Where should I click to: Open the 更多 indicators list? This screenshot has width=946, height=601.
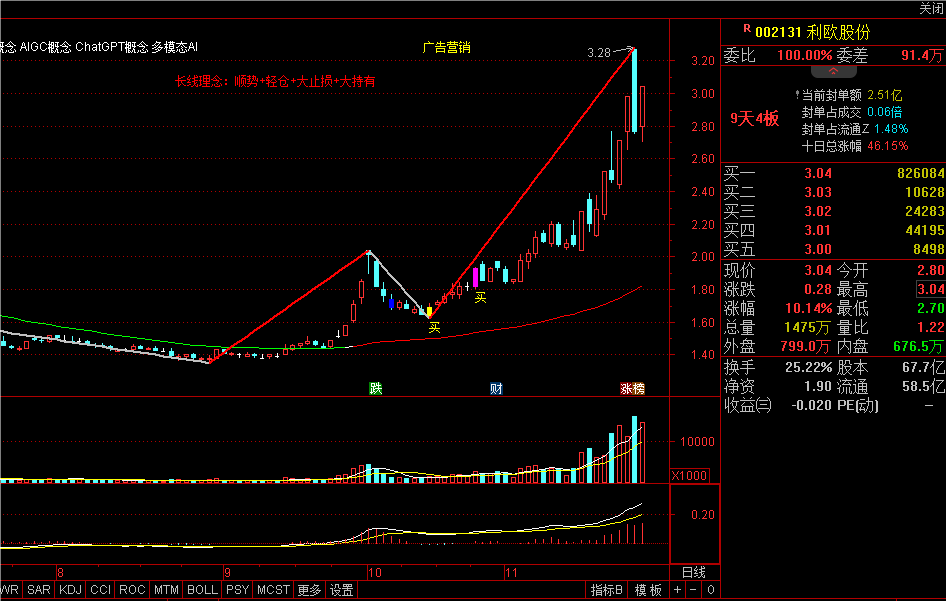[x=310, y=590]
